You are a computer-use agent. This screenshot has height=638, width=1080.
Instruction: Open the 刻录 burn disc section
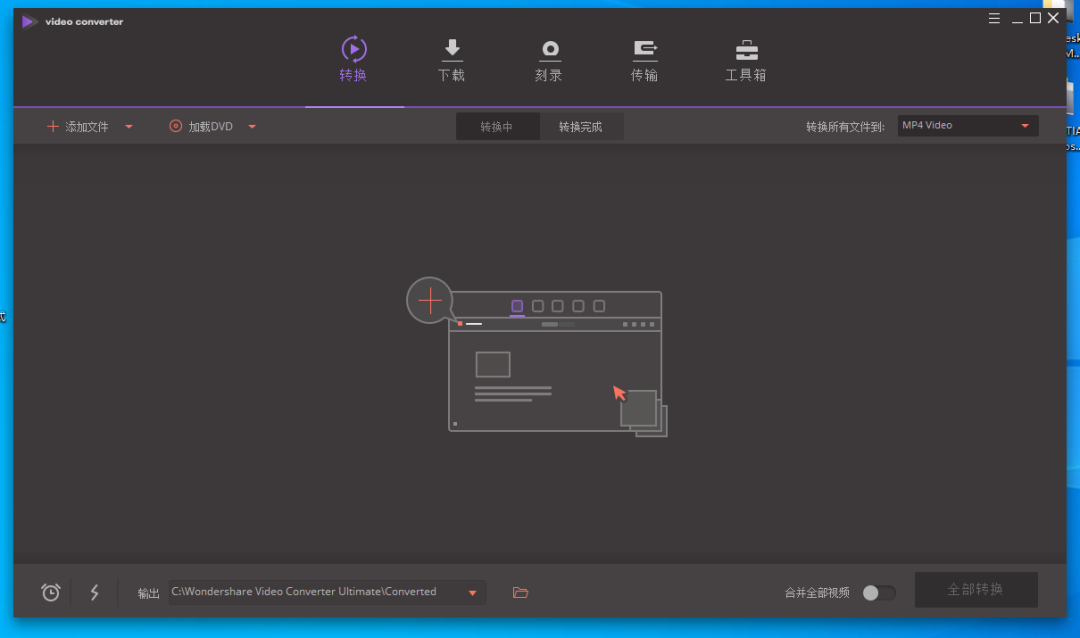(549, 60)
